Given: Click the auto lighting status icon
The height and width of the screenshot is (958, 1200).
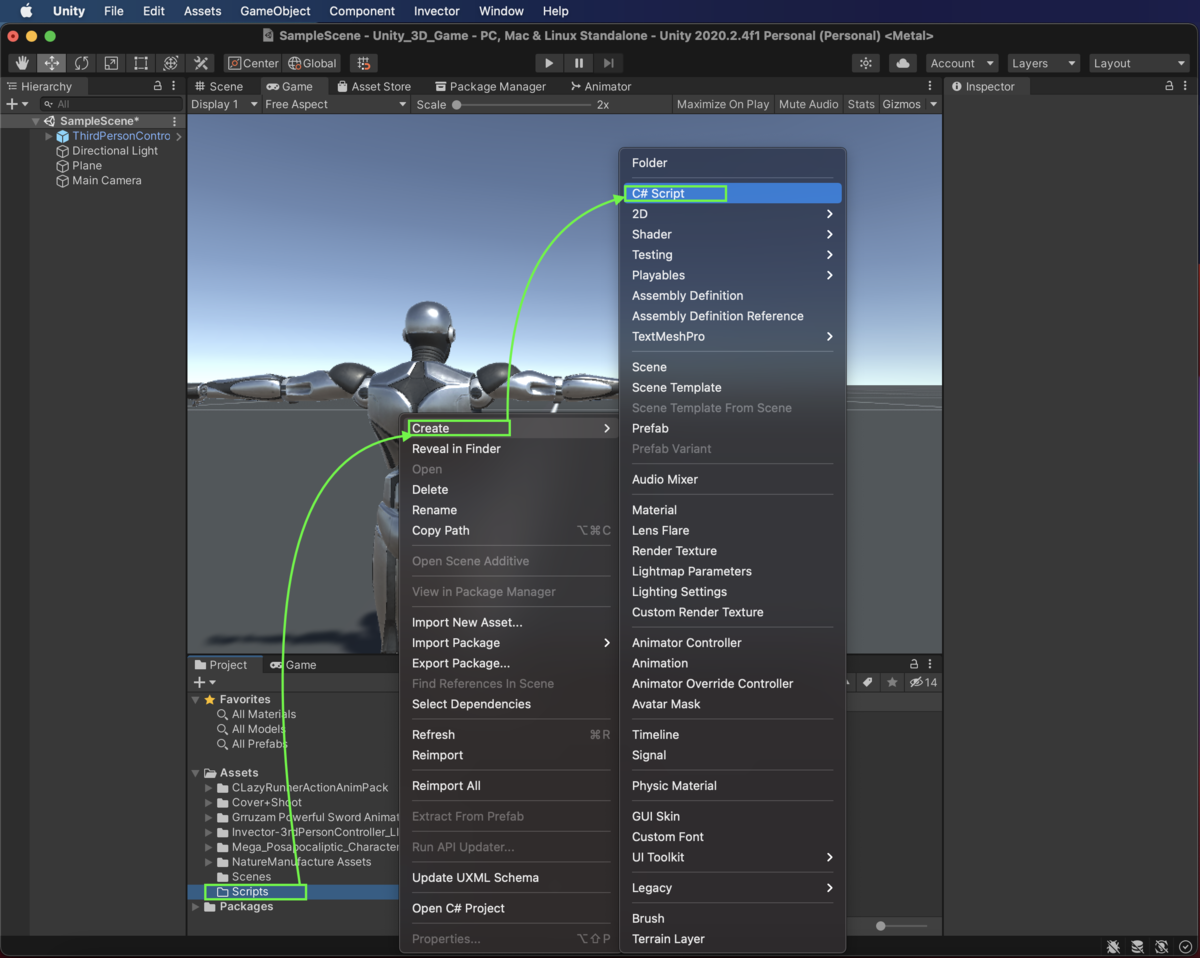Looking at the screenshot, I should pos(1161,946).
